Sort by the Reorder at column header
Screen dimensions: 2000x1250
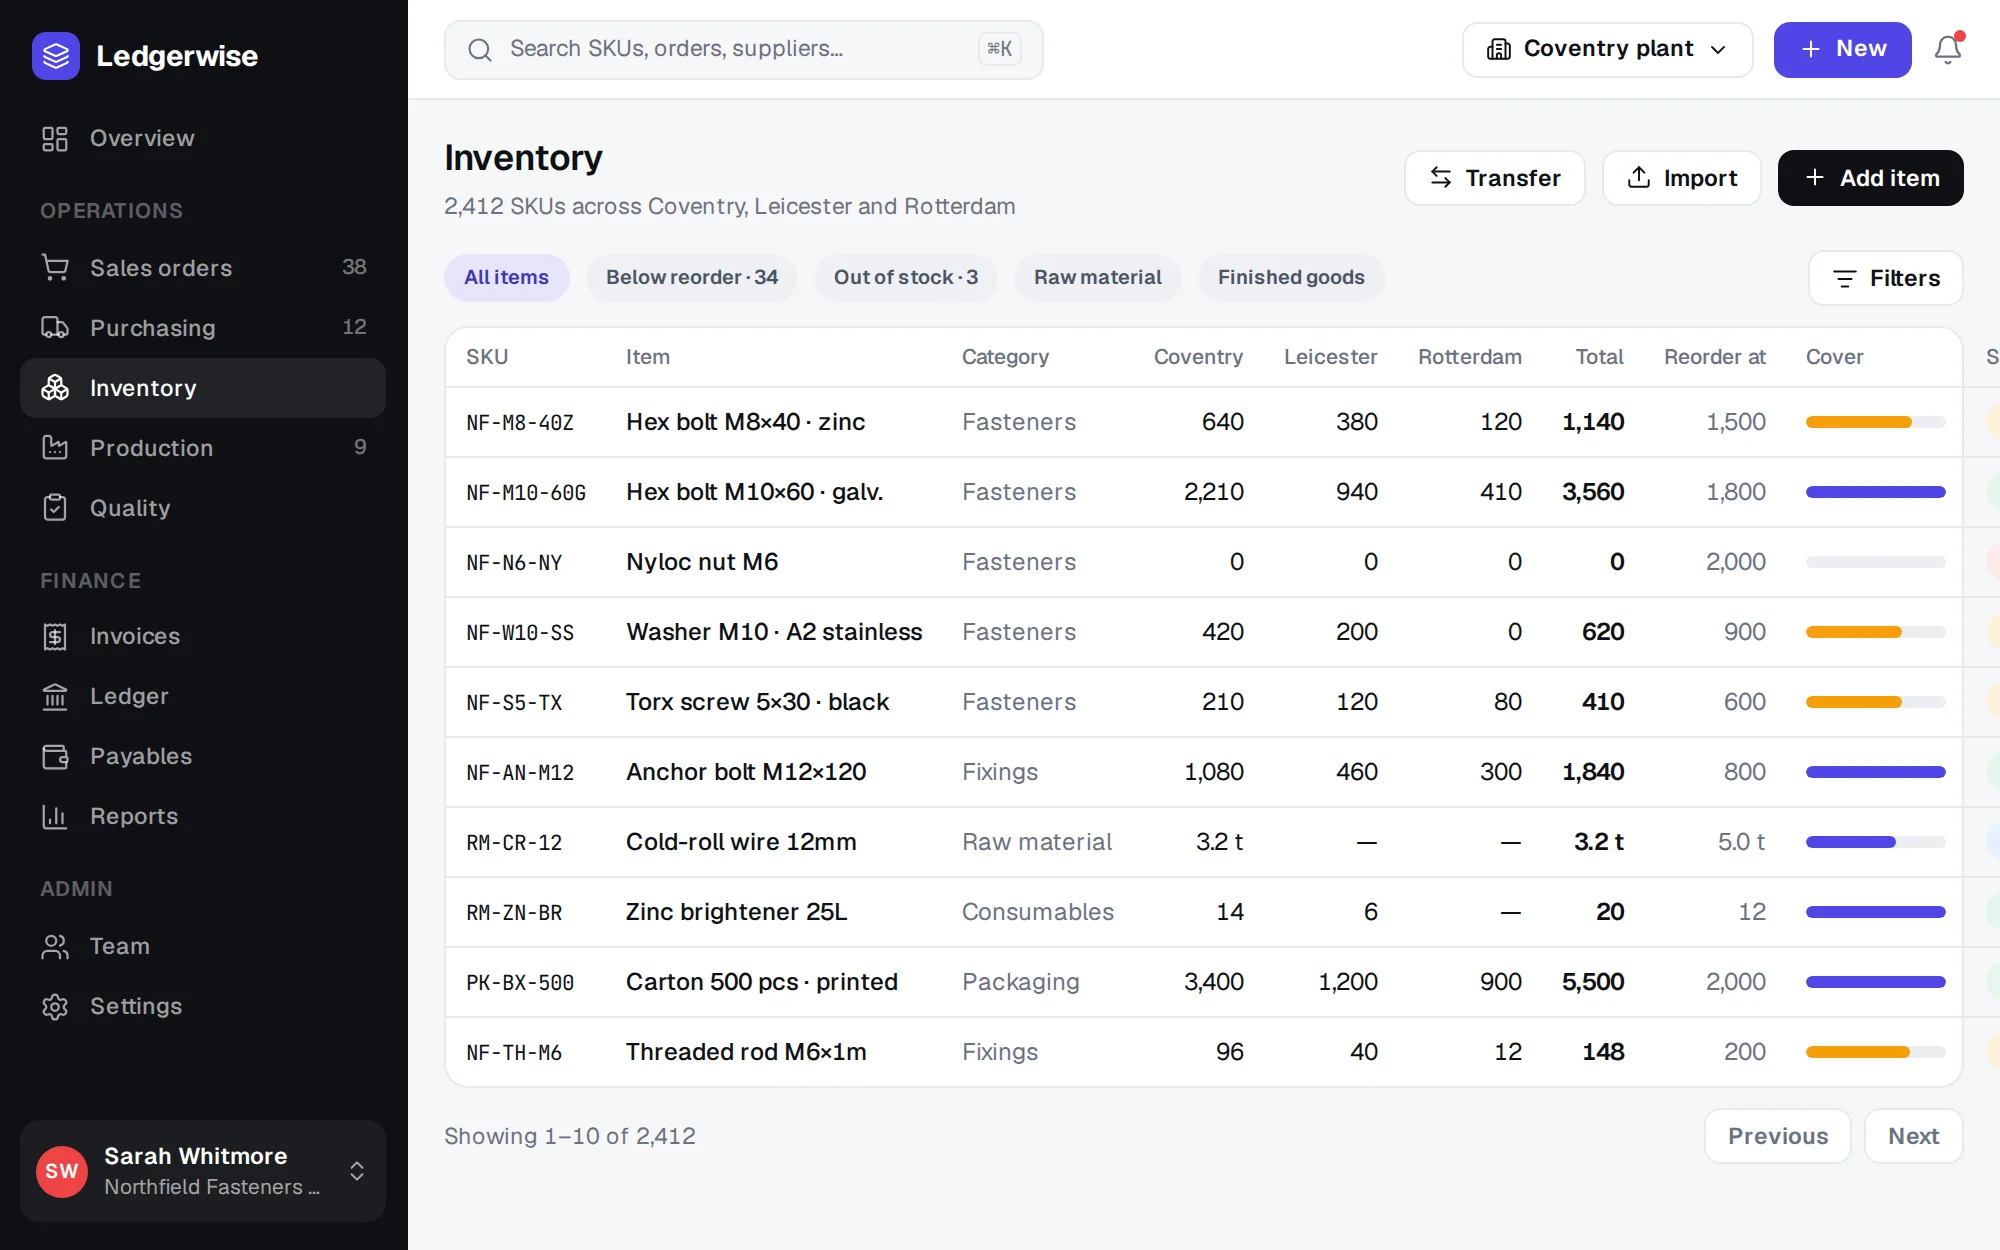[1714, 357]
